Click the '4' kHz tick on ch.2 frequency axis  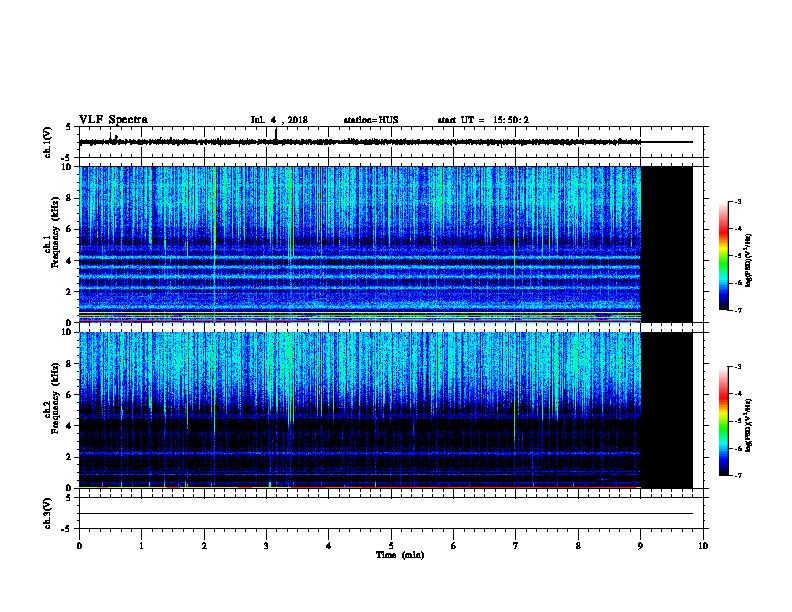(x=70, y=426)
